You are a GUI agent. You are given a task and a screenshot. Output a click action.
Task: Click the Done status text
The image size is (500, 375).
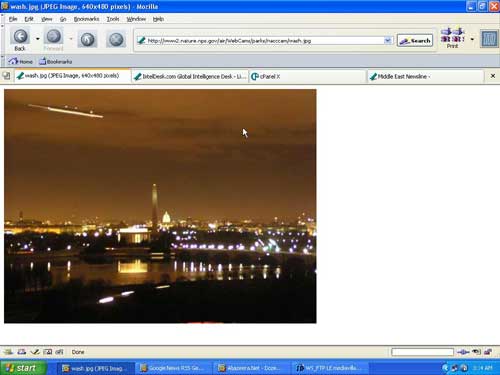tap(78, 352)
